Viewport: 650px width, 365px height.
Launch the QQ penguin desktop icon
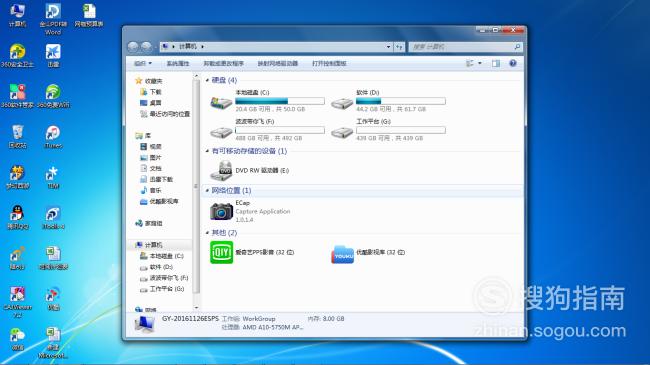(x=17, y=217)
